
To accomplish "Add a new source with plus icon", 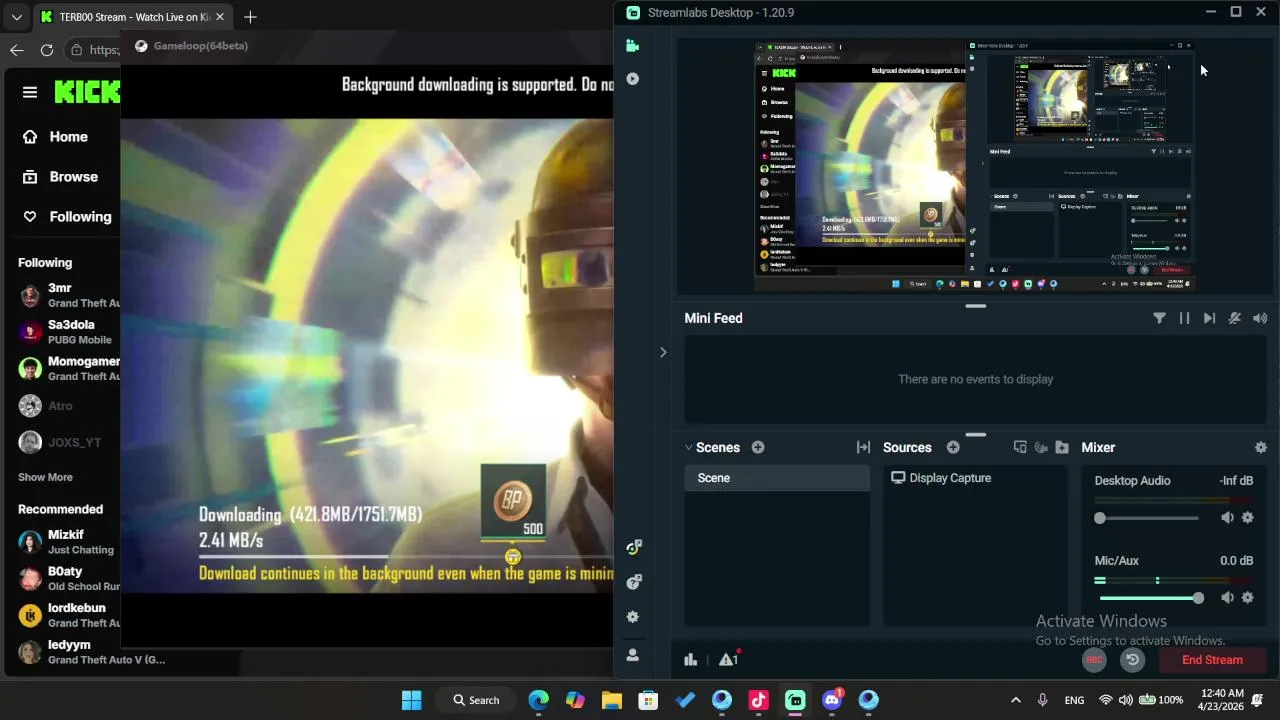I will coord(953,447).
